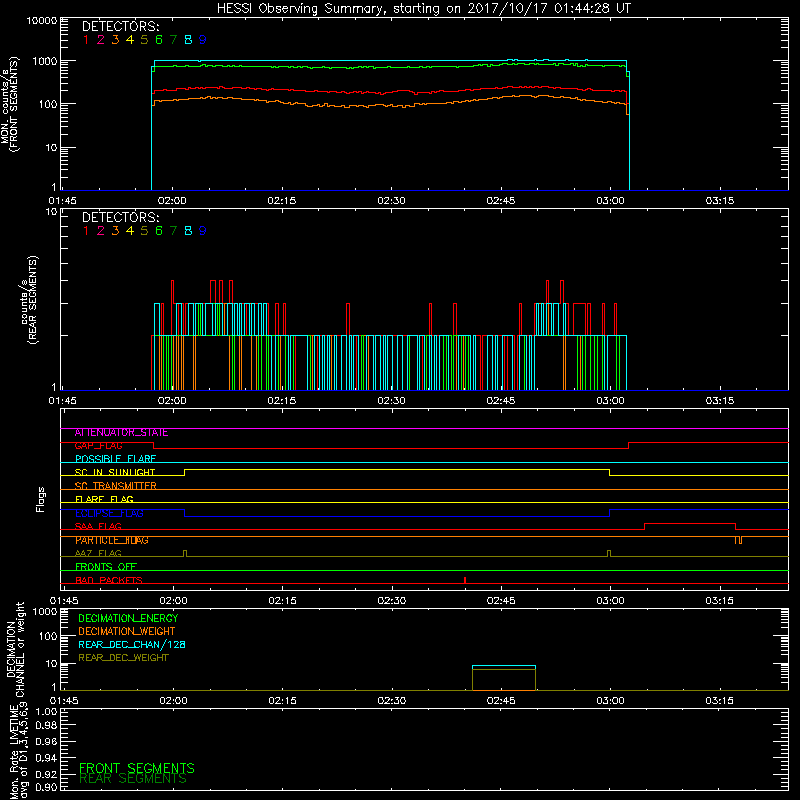
Task: Click the DETECTORS: heading in the front segments plot
Action: pos(121,27)
